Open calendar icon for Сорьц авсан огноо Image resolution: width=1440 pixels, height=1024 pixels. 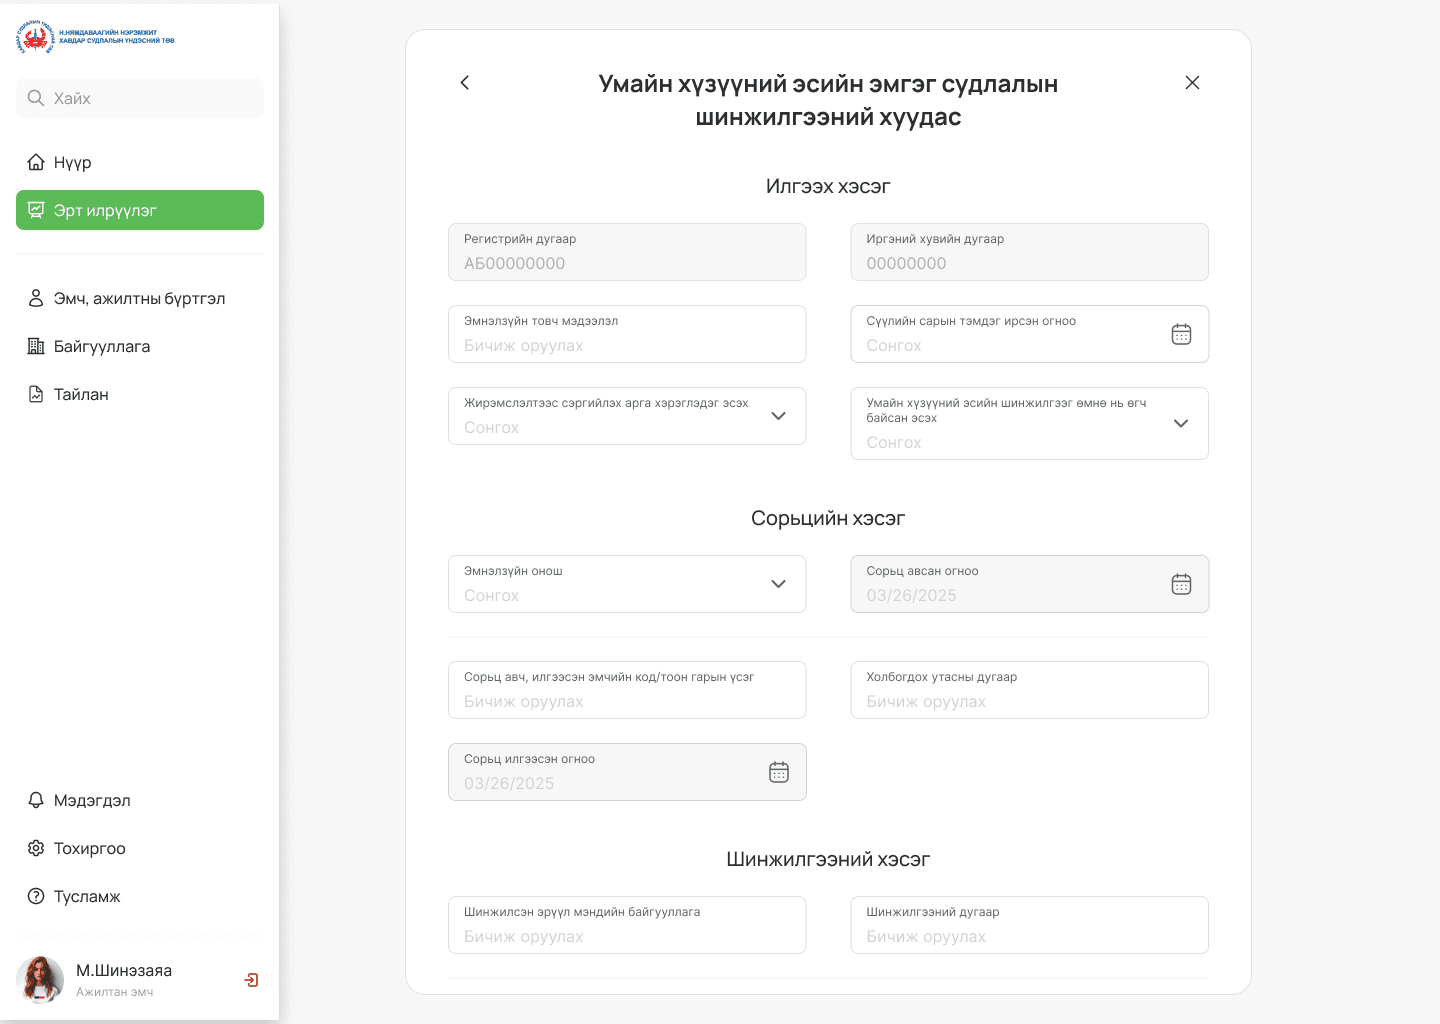(1181, 584)
